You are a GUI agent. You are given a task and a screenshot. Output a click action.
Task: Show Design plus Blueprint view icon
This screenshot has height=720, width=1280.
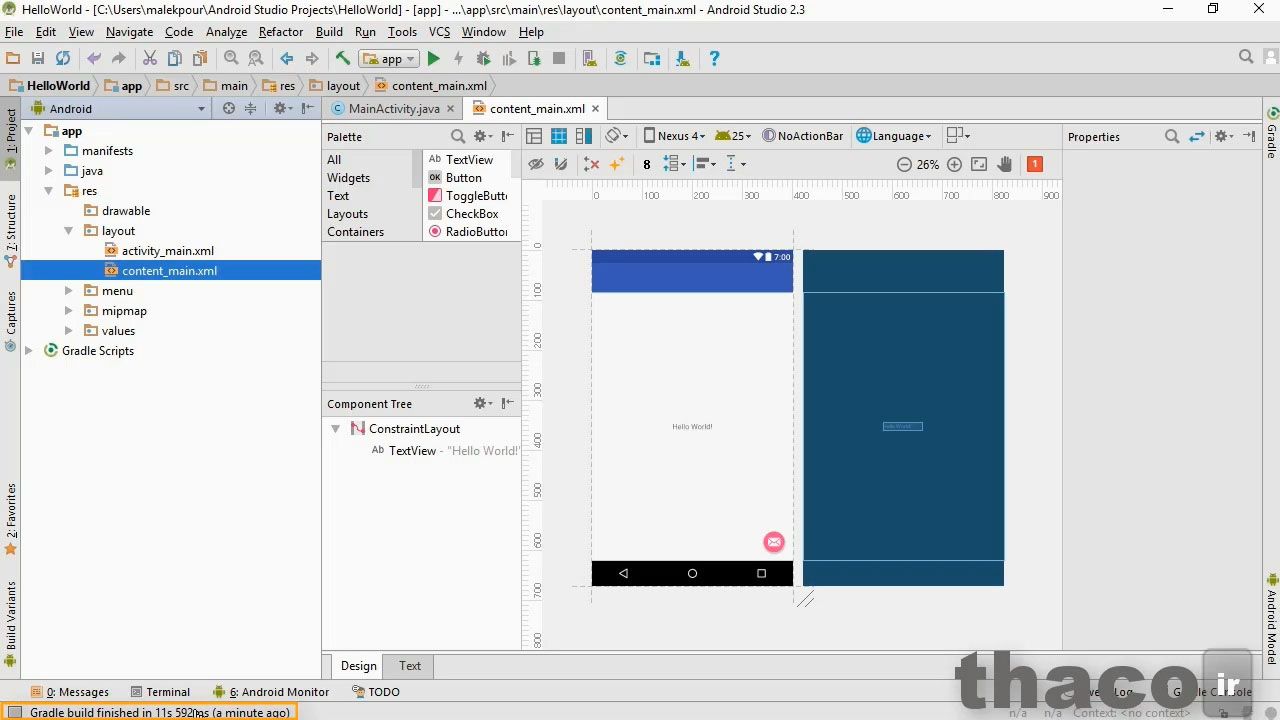pos(584,136)
